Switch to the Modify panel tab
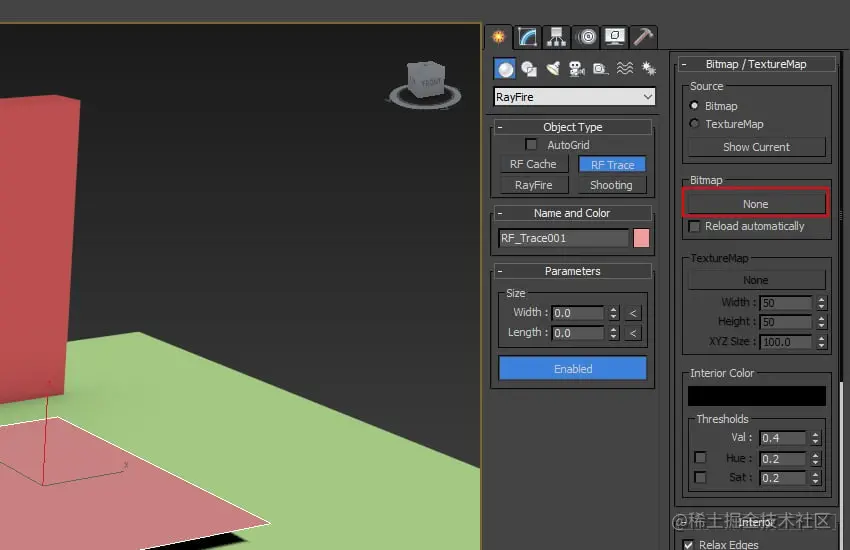 click(x=527, y=37)
